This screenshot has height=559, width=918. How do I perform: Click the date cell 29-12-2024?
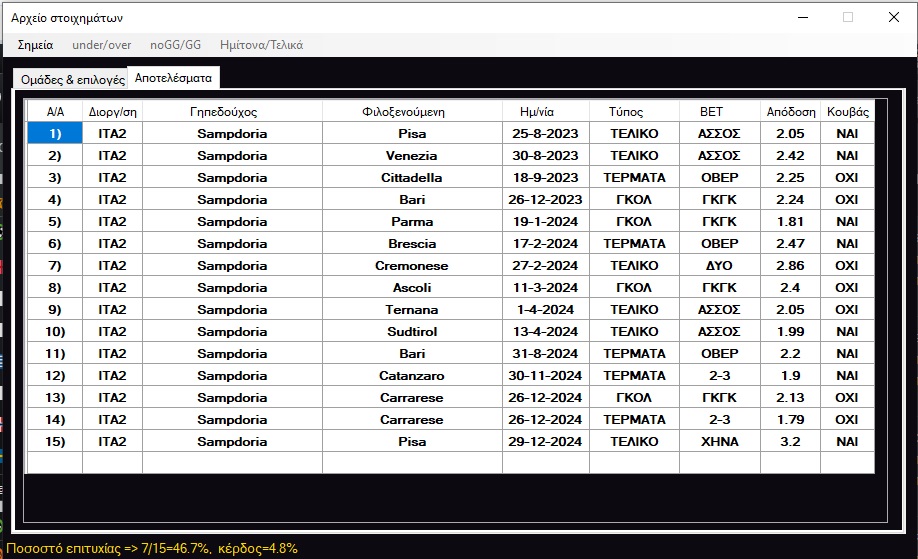545,442
